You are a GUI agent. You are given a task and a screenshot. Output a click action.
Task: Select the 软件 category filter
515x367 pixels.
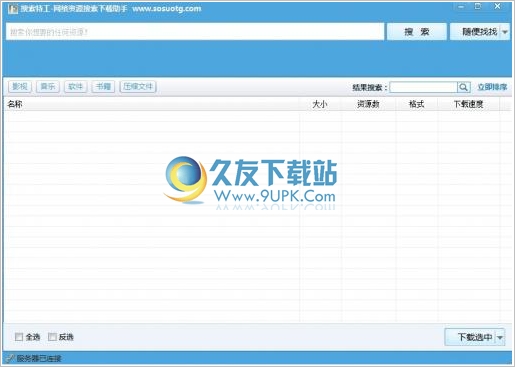[75, 87]
